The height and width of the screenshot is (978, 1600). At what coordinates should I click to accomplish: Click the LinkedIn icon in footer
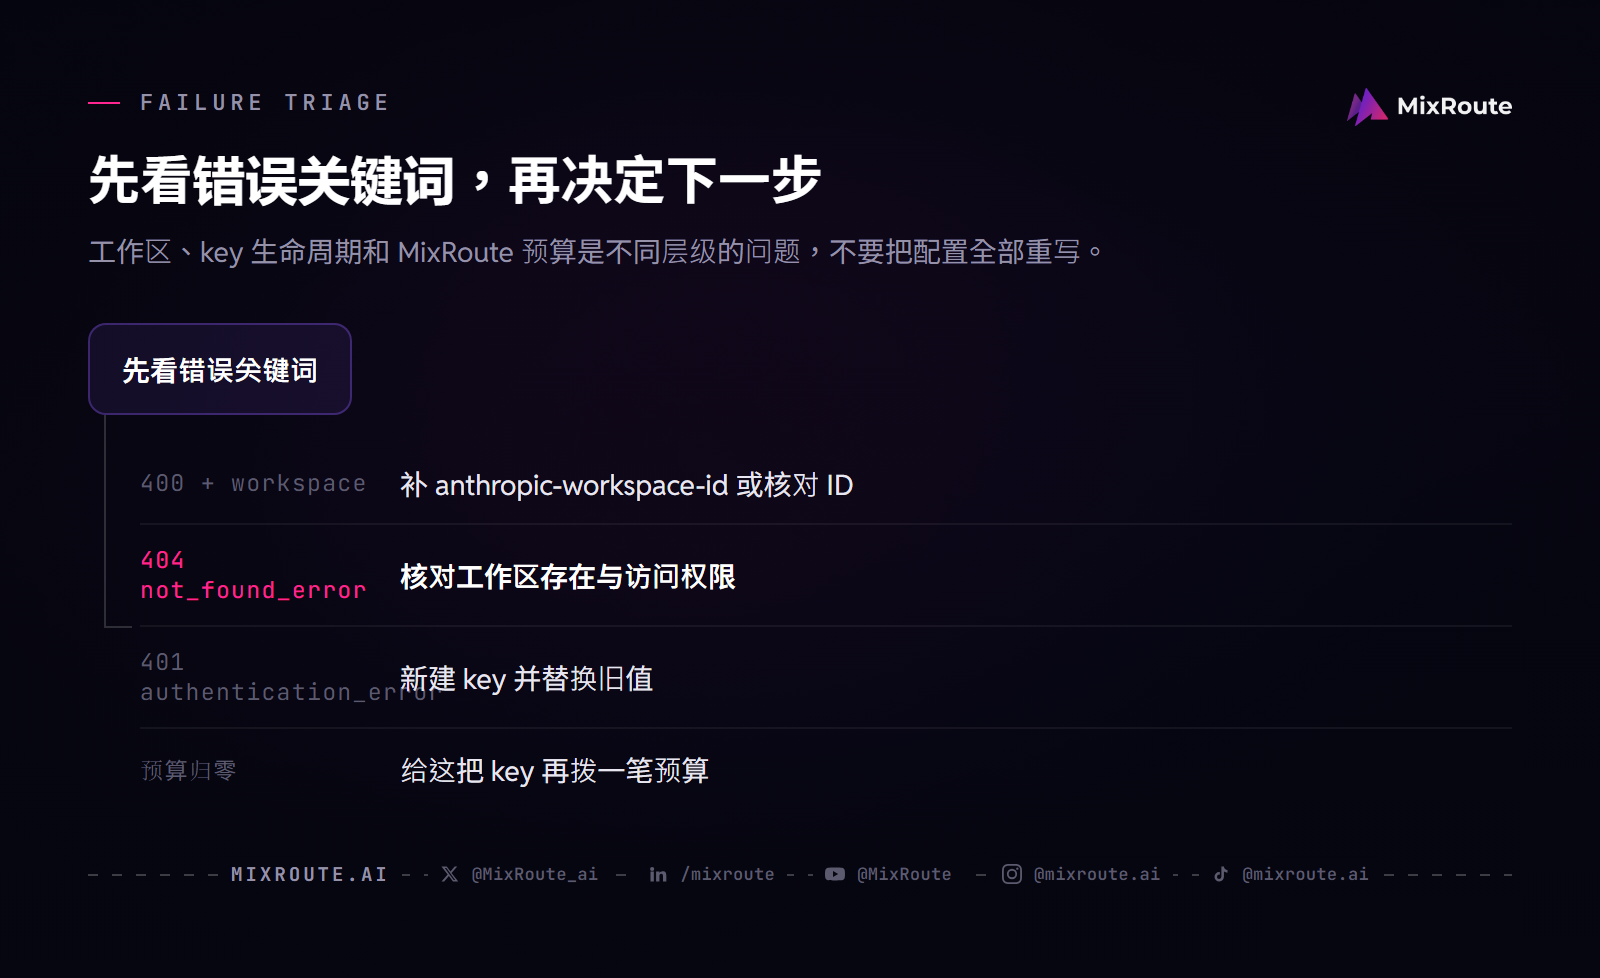click(x=658, y=874)
